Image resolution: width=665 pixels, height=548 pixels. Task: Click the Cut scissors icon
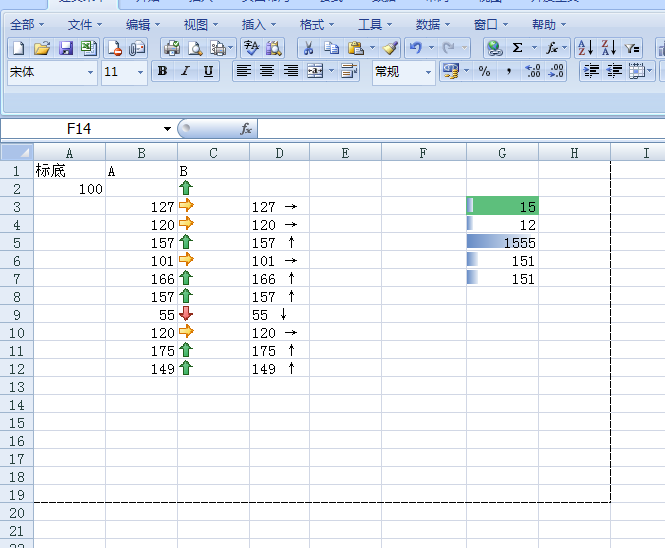[308, 48]
